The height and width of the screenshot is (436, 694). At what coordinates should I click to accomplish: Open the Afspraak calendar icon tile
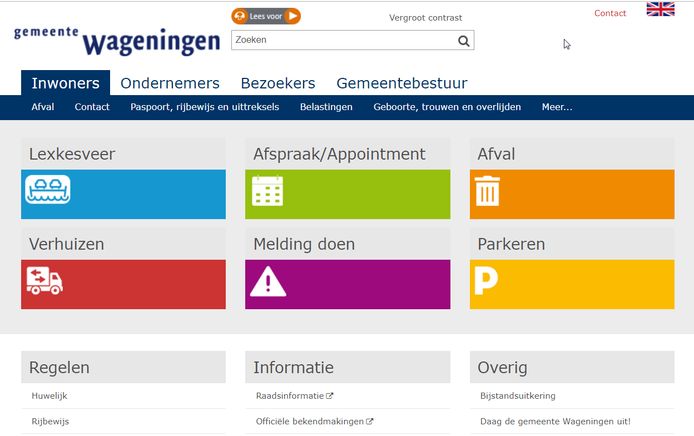coord(268,190)
